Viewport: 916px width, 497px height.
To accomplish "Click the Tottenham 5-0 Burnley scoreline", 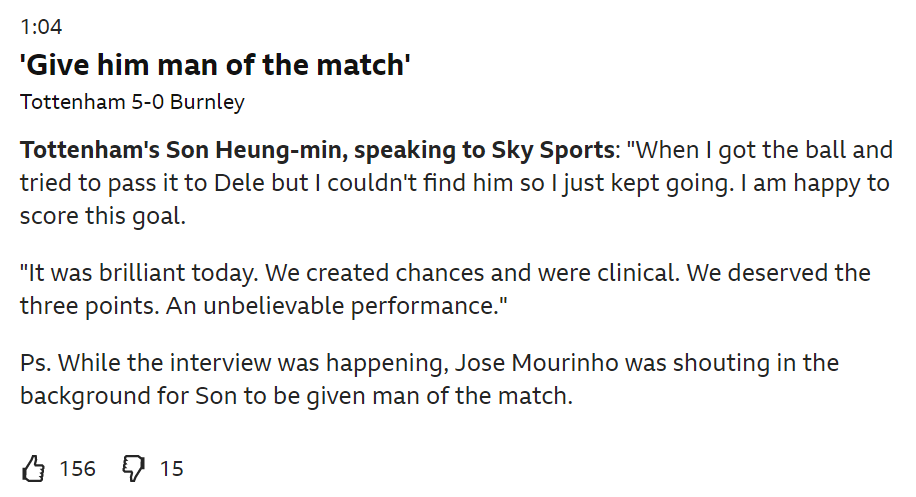I will click(132, 102).
